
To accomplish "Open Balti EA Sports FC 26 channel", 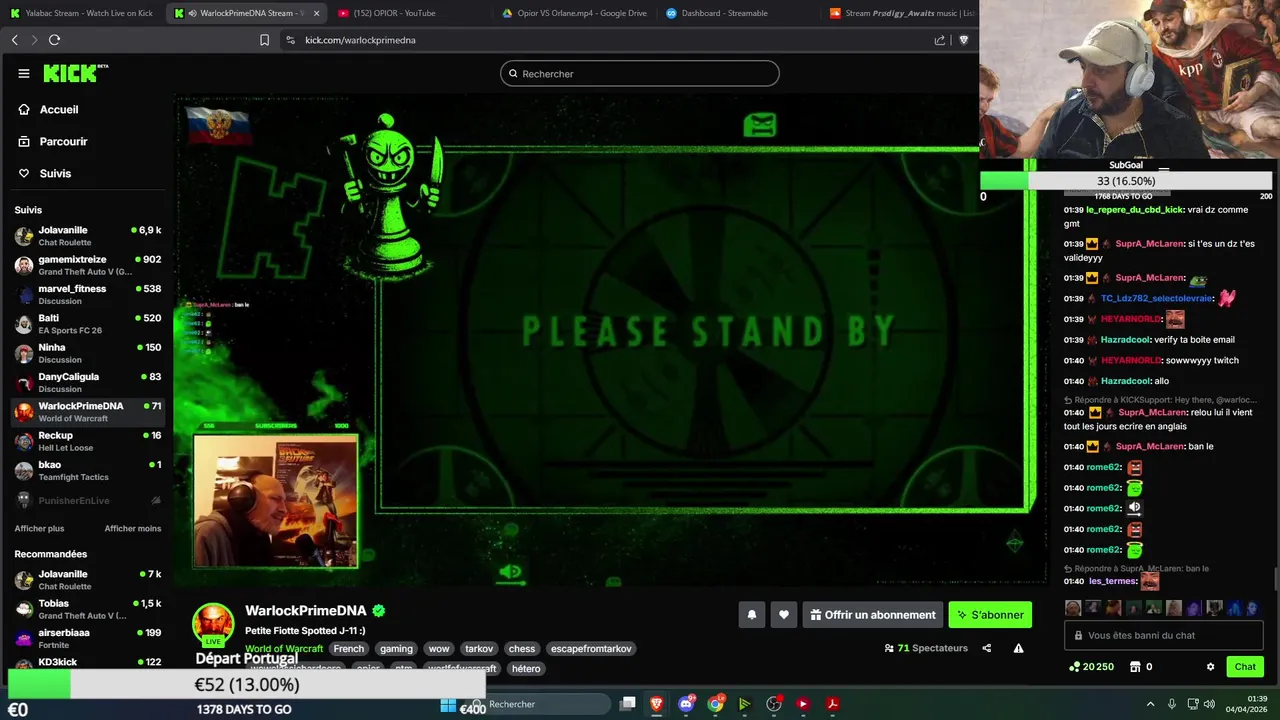I will tap(88, 324).
